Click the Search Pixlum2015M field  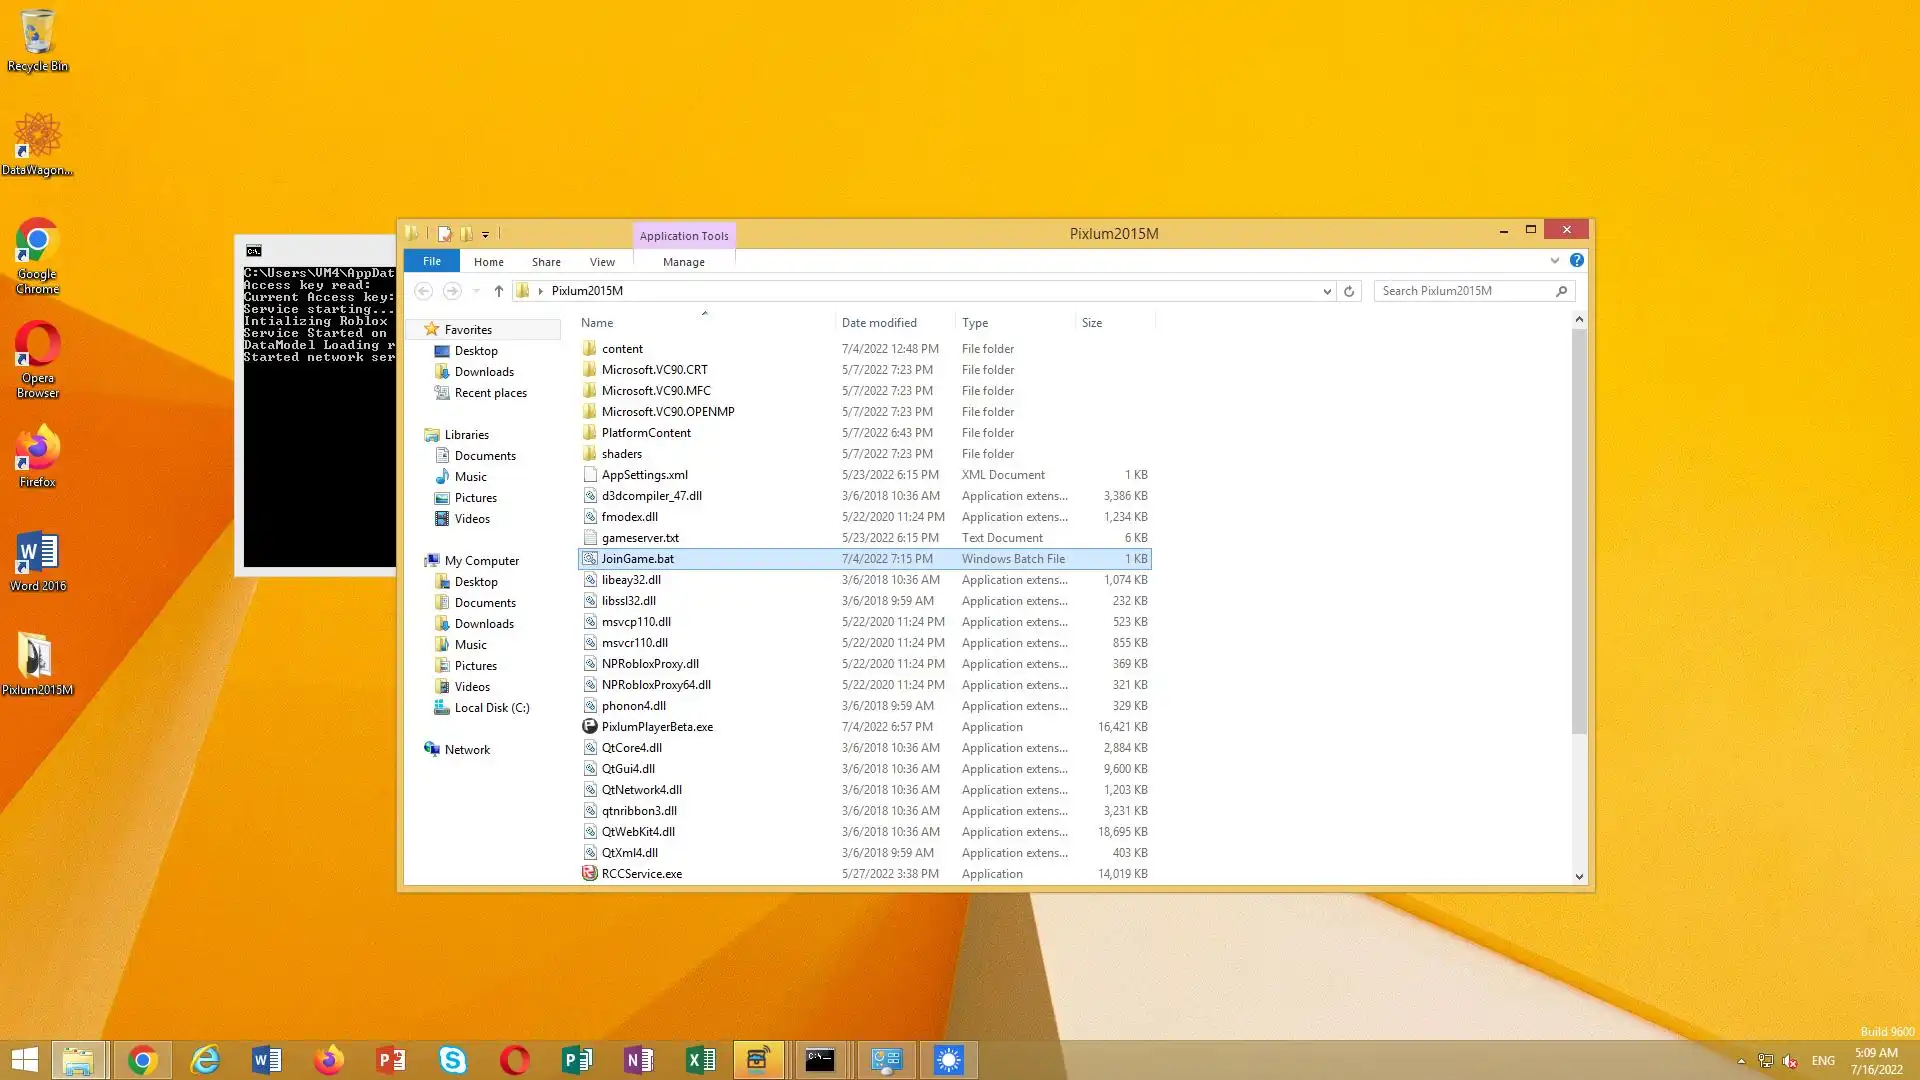pos(1465,291)
